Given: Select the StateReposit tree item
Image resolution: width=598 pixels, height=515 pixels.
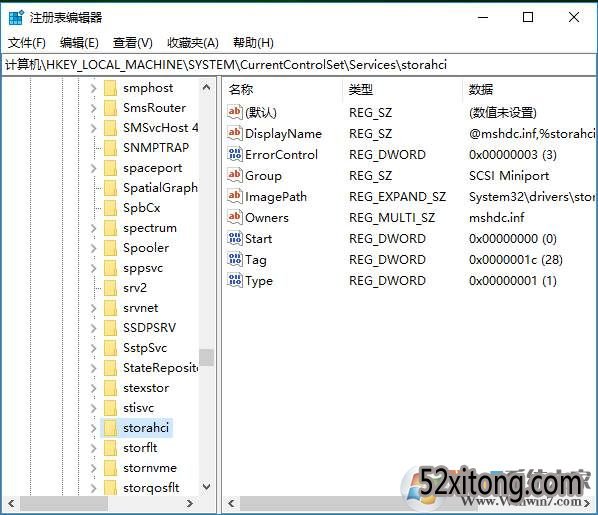Looking at the screenshot, I should 160,368.
